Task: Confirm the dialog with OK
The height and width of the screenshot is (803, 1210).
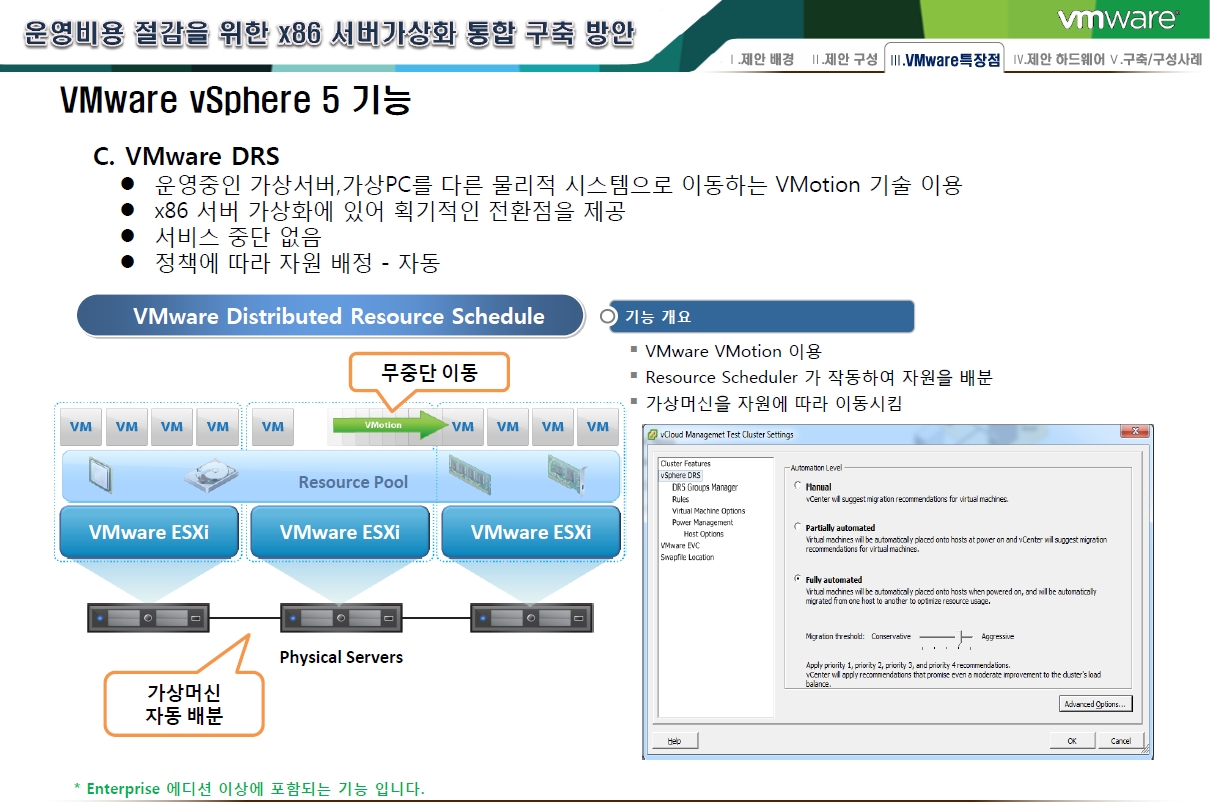Action: point(1071,741)
